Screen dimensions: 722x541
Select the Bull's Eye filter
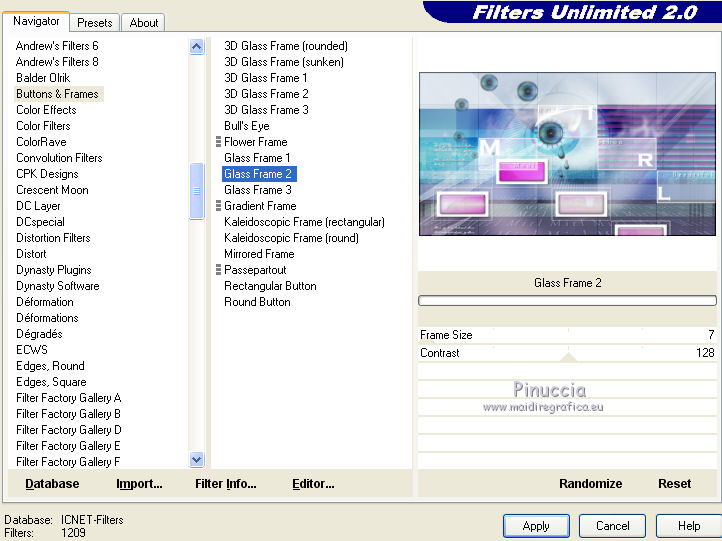click(x=247, y=126)
